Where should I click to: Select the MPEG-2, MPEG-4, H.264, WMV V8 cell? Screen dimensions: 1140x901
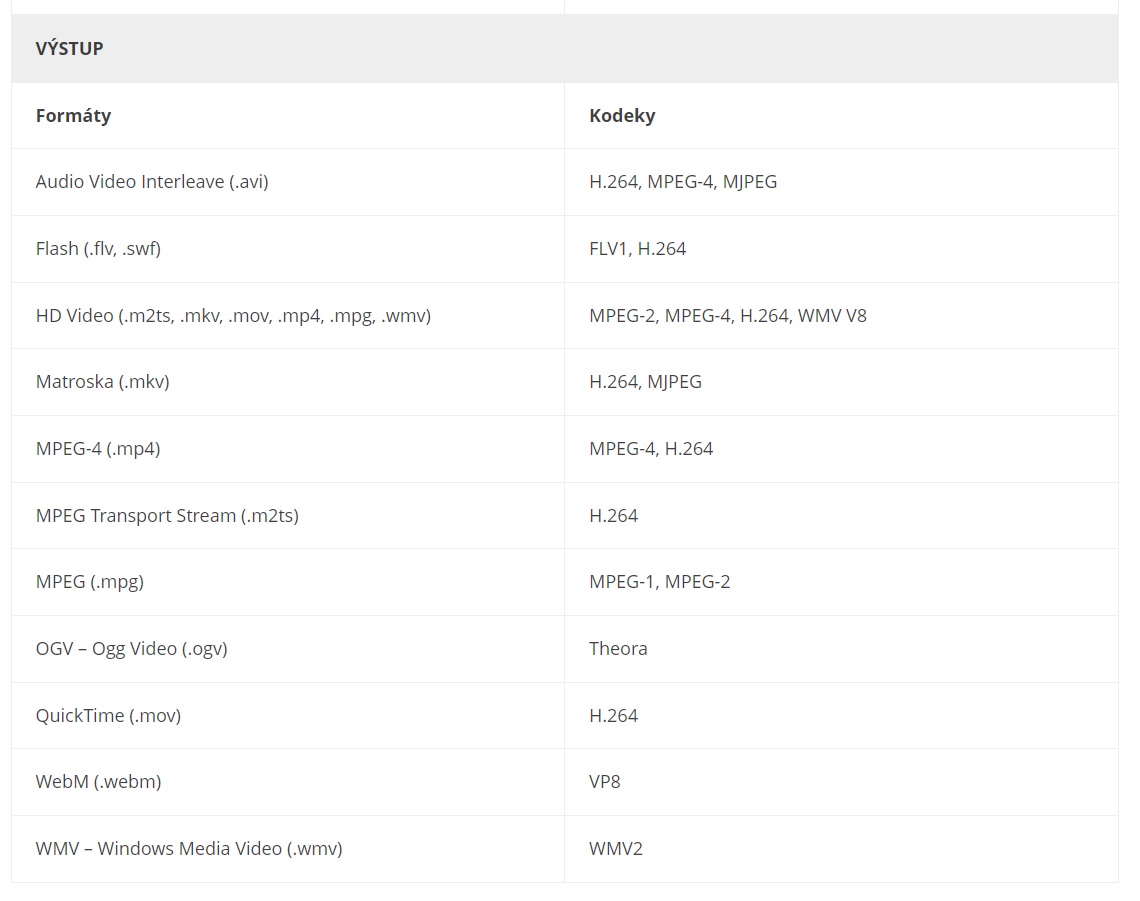coord(841,316)
